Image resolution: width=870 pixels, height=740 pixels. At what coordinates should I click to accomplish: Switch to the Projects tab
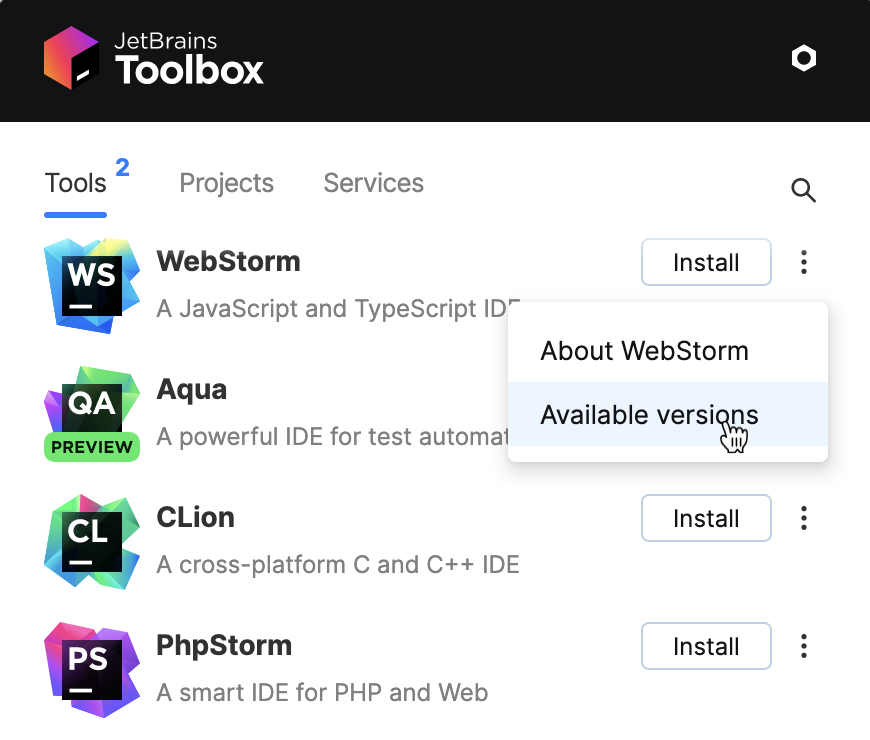(x=226, y=183)
